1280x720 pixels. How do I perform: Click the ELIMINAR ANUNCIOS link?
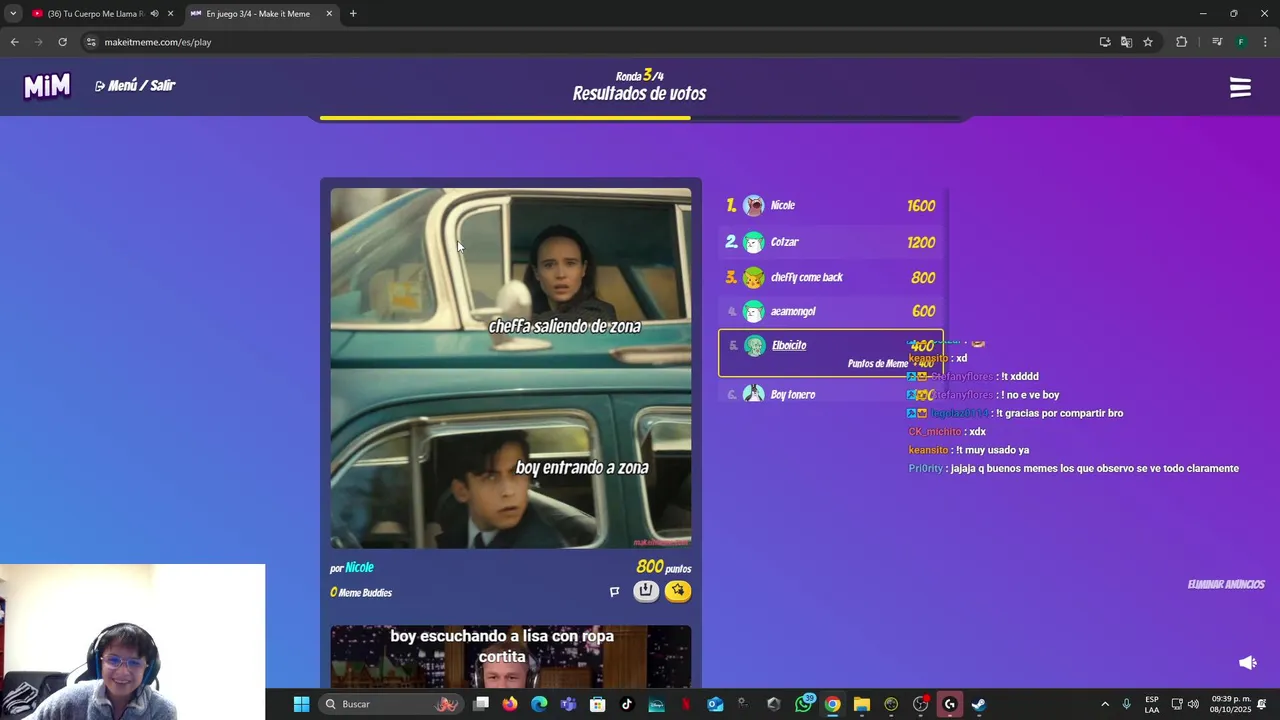pos(1226,584)
